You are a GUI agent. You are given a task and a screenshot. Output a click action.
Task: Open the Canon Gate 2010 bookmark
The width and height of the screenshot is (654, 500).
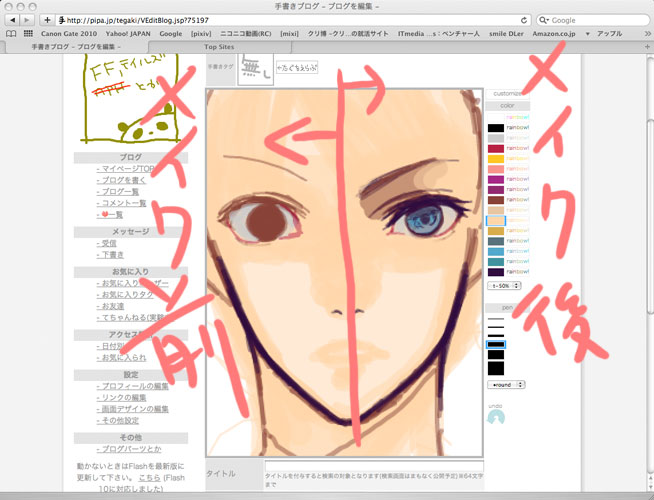69,33
